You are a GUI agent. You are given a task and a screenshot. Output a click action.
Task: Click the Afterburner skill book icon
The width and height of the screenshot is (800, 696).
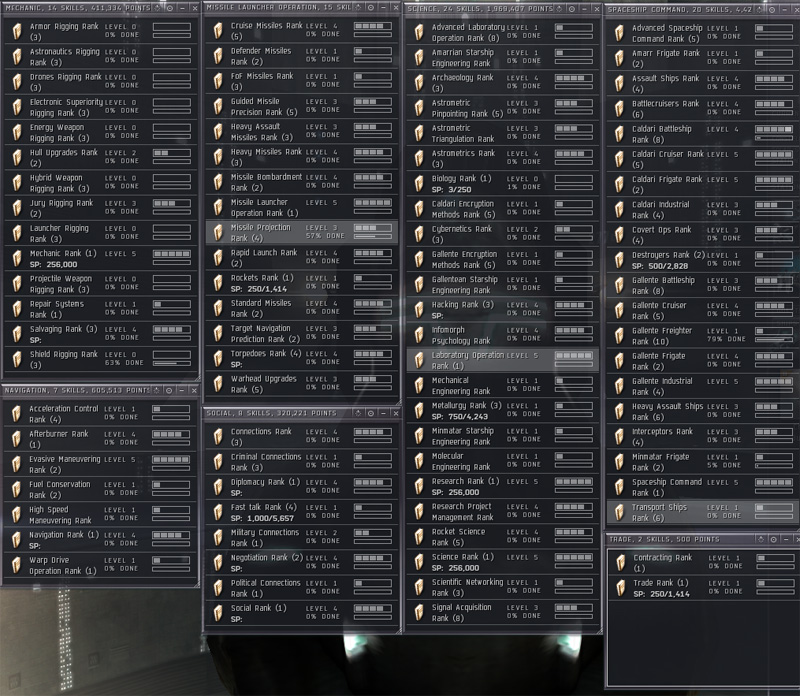17,439
